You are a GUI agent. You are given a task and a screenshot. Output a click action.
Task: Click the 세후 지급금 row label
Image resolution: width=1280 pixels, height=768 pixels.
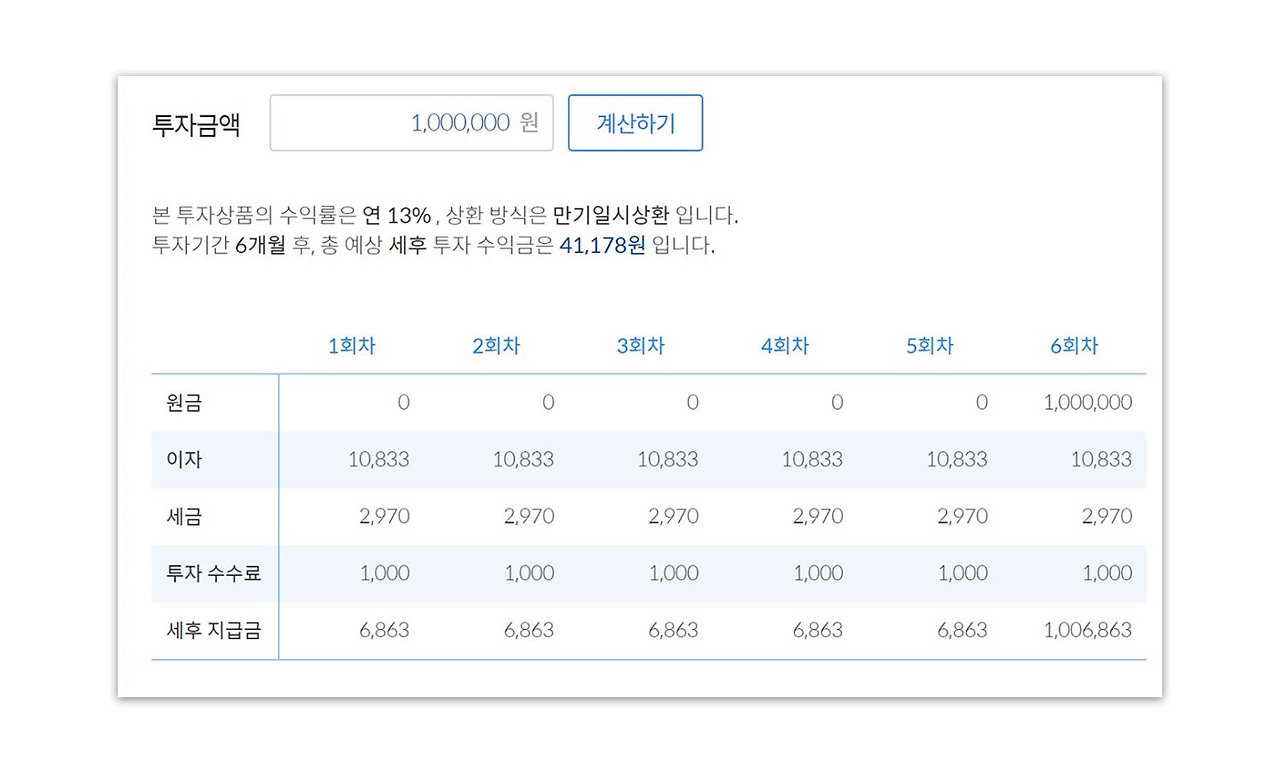tap(214, 631)
